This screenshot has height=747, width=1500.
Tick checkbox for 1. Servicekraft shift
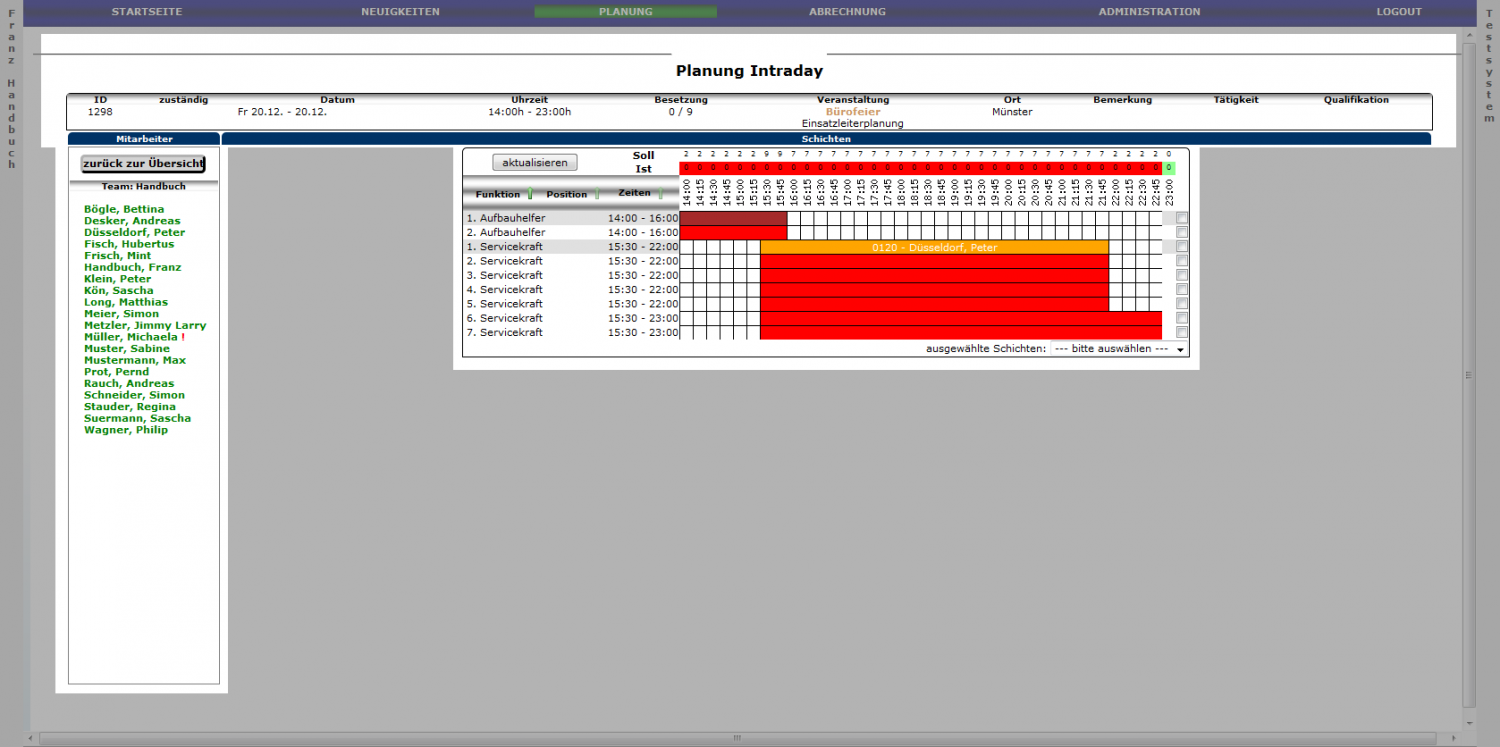point(1182,247)
